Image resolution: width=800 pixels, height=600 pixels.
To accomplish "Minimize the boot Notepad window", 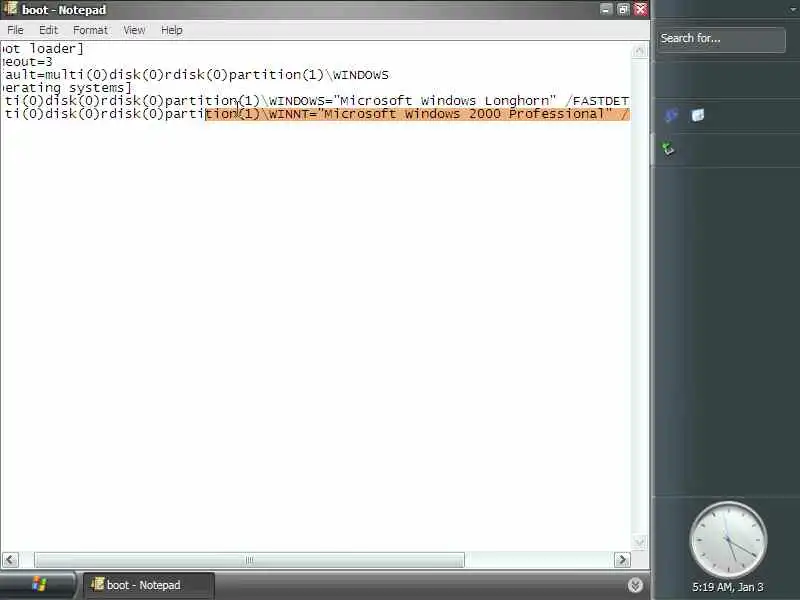I will pyautogui.click(x=606, y=9).
